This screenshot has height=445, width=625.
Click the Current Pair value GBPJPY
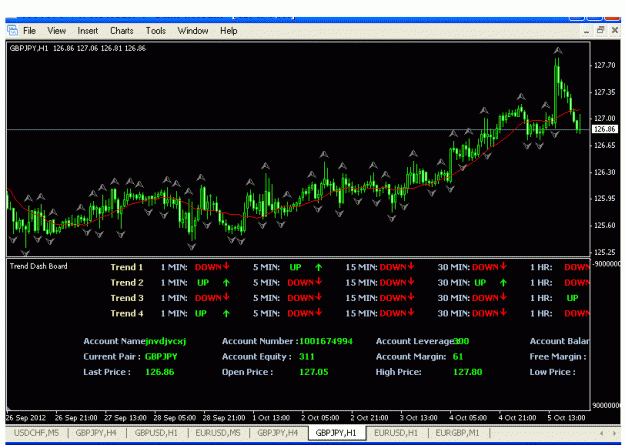click(161, 356)
